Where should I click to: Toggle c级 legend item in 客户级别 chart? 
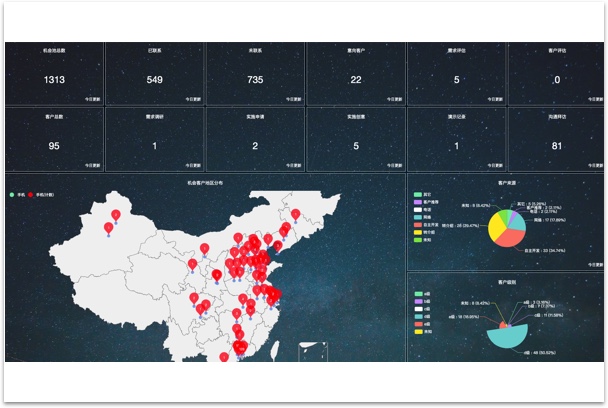click(x=422, y=309)
